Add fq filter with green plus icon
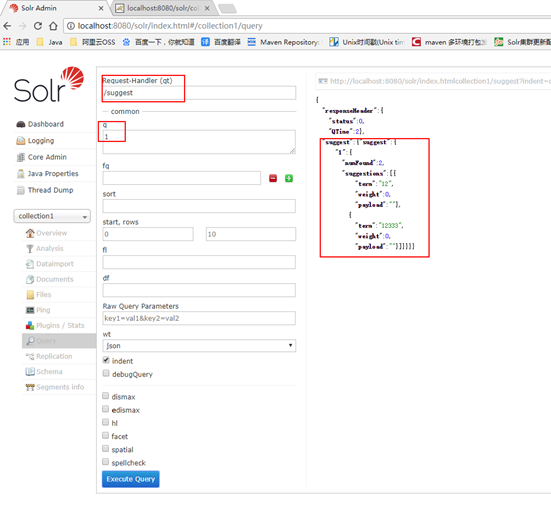551x510 pixels. point(289,178)
